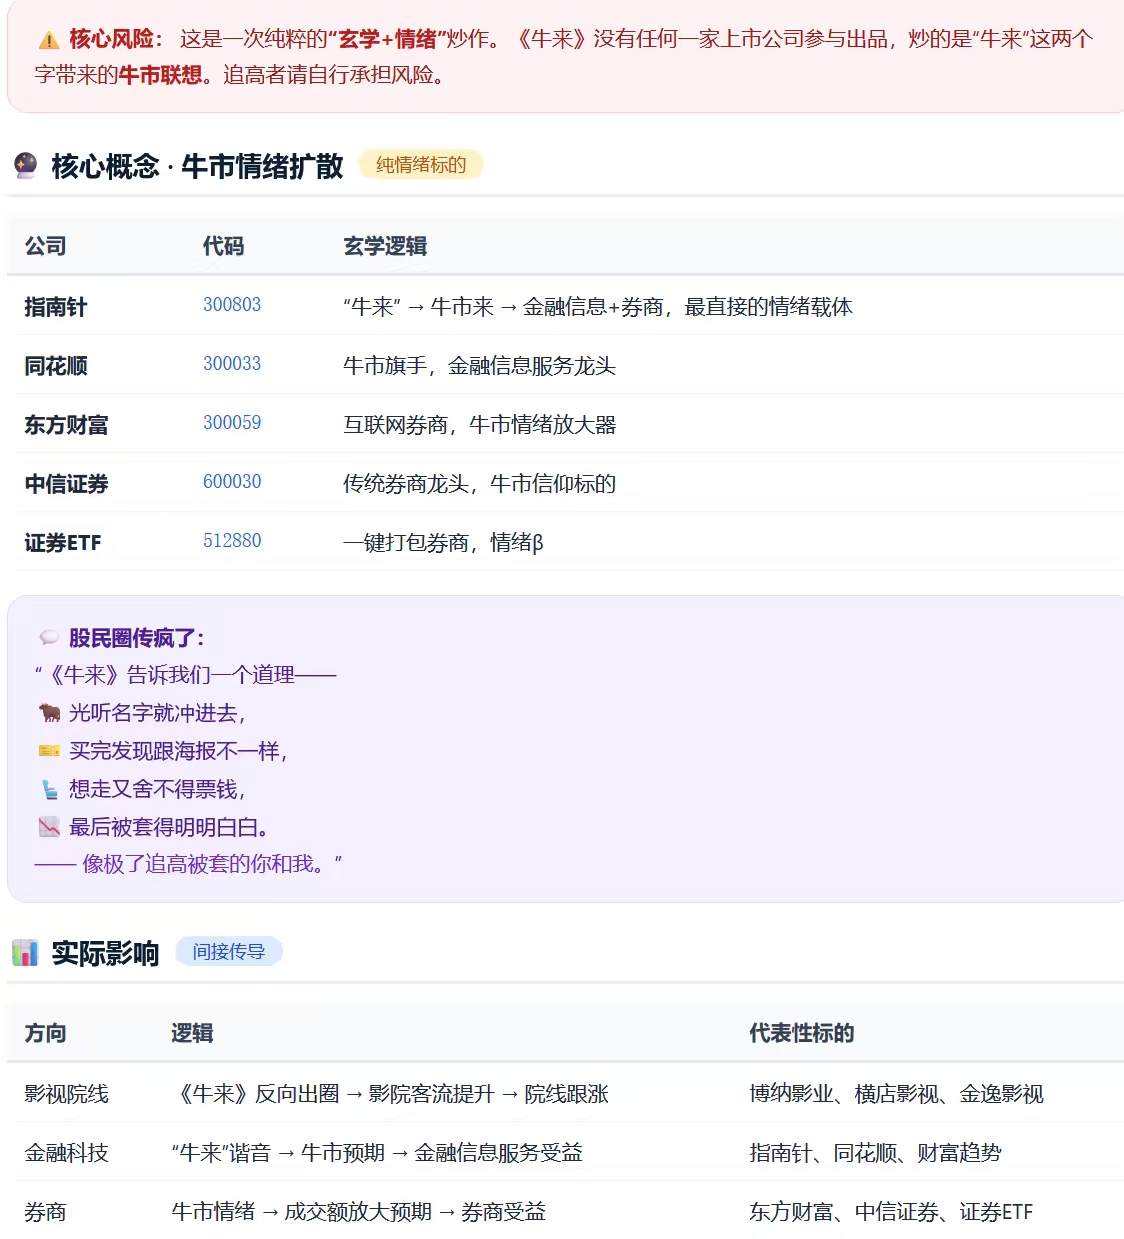Click the heading 实际影响
The height and width of the screenshot is (1239, 1124).
(x=105, y=953)
